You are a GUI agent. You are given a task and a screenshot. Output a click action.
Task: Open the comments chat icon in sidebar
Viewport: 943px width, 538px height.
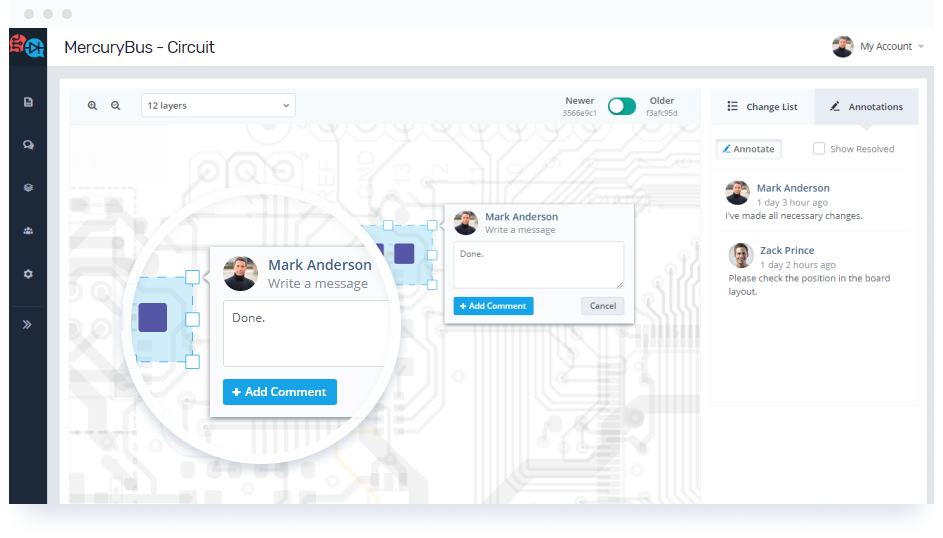[28, 145]
